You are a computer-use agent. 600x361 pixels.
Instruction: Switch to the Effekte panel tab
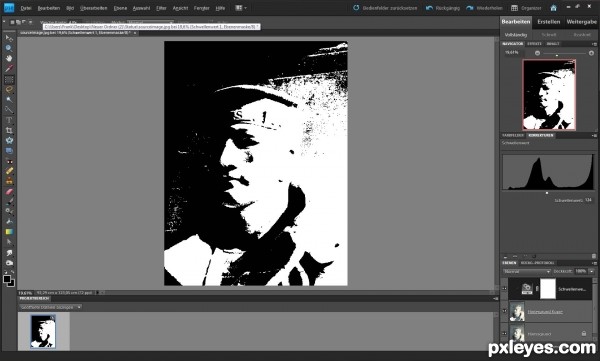point(534,44)
